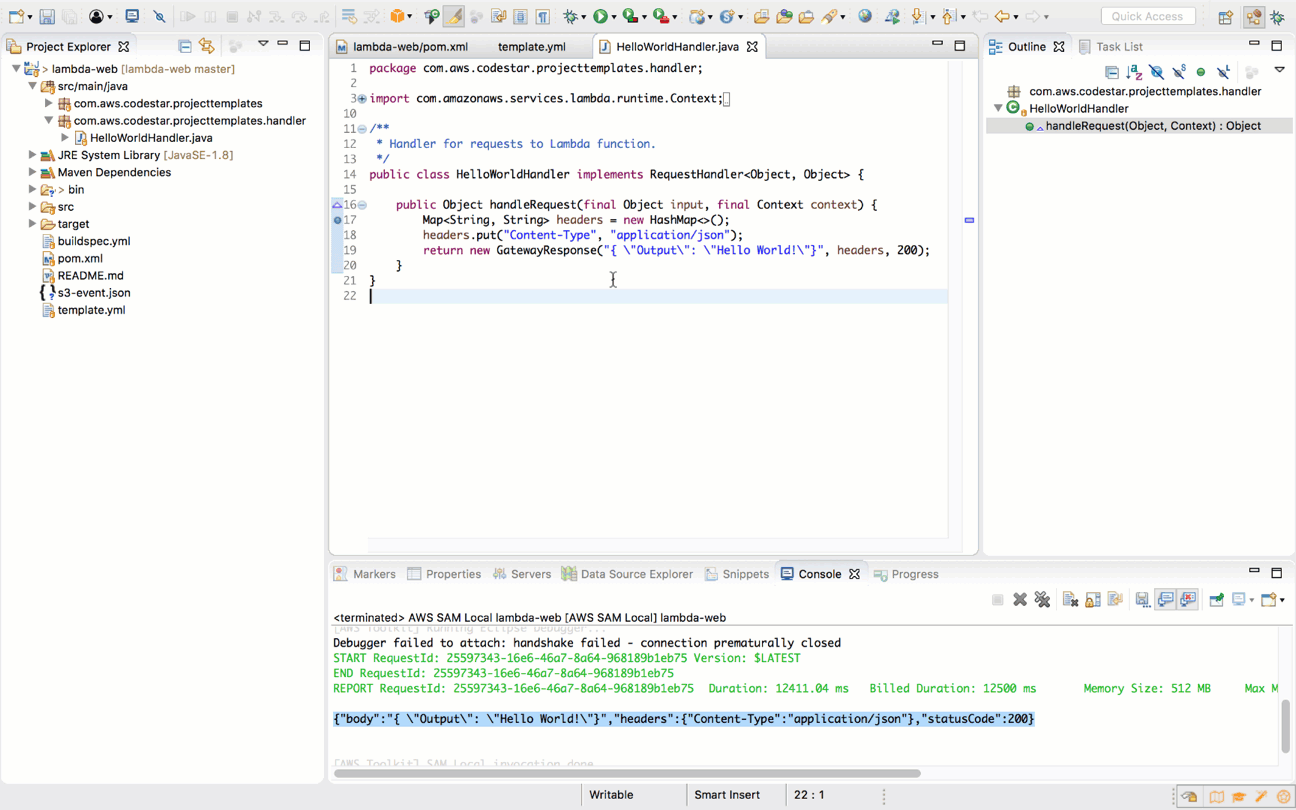The image size is (1296, 810).
Task: Select handleRequest method in the Outline
Action: tap(1152, 126)
